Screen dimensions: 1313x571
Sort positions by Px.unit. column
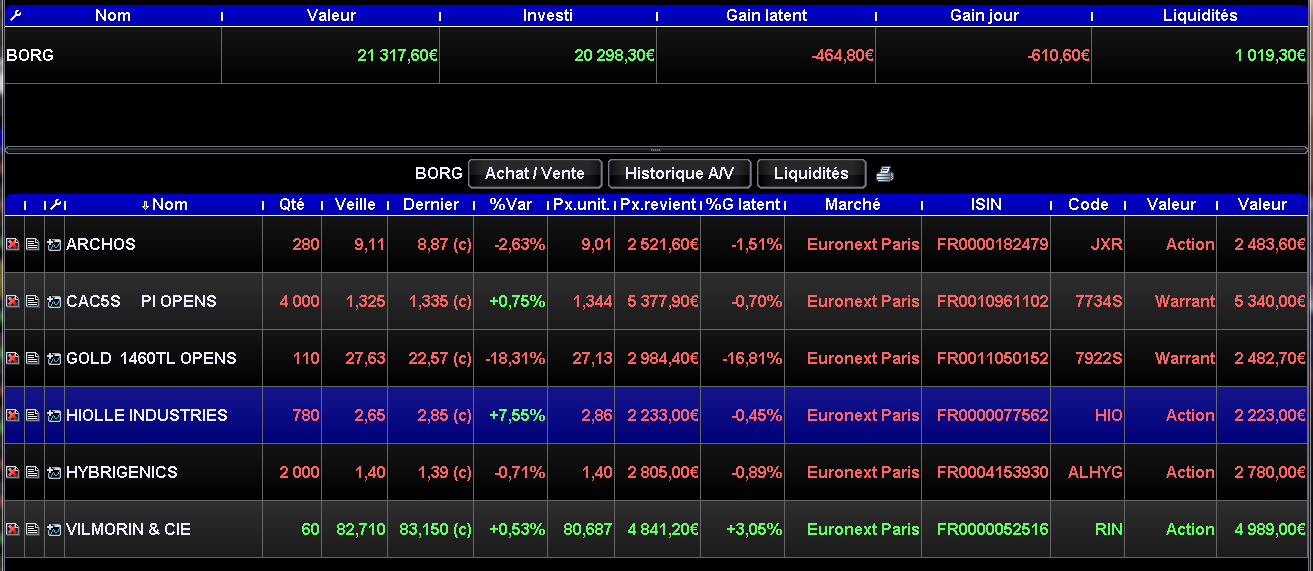(582, 205)
